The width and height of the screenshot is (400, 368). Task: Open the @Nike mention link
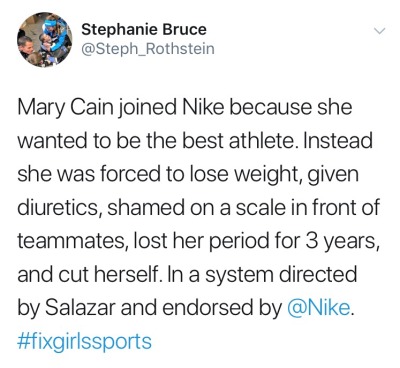click(x=318, y=307)
